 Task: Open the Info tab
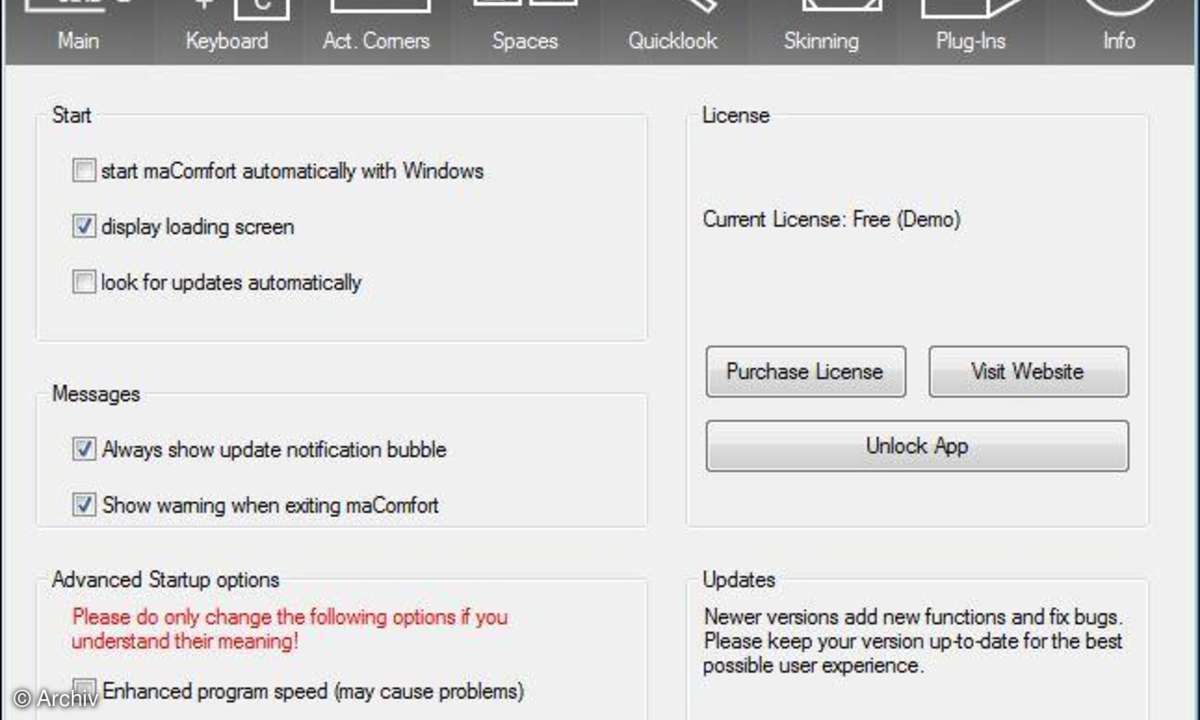pyautogui.click(x=1119, y=30)
